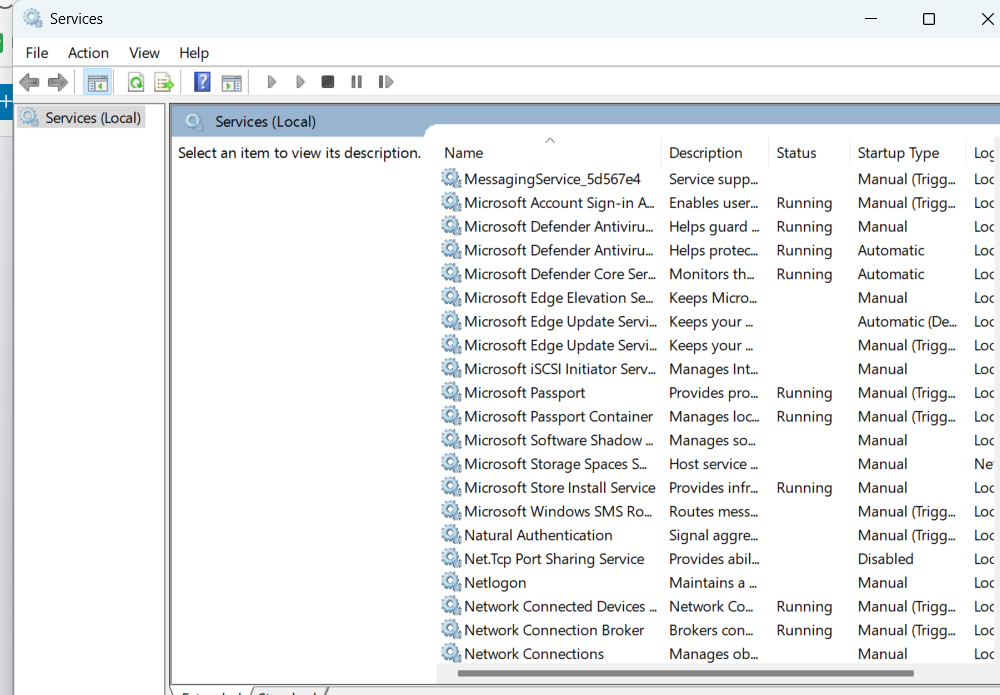Open the File menu

pyautogui.click(x=37, y=53)
